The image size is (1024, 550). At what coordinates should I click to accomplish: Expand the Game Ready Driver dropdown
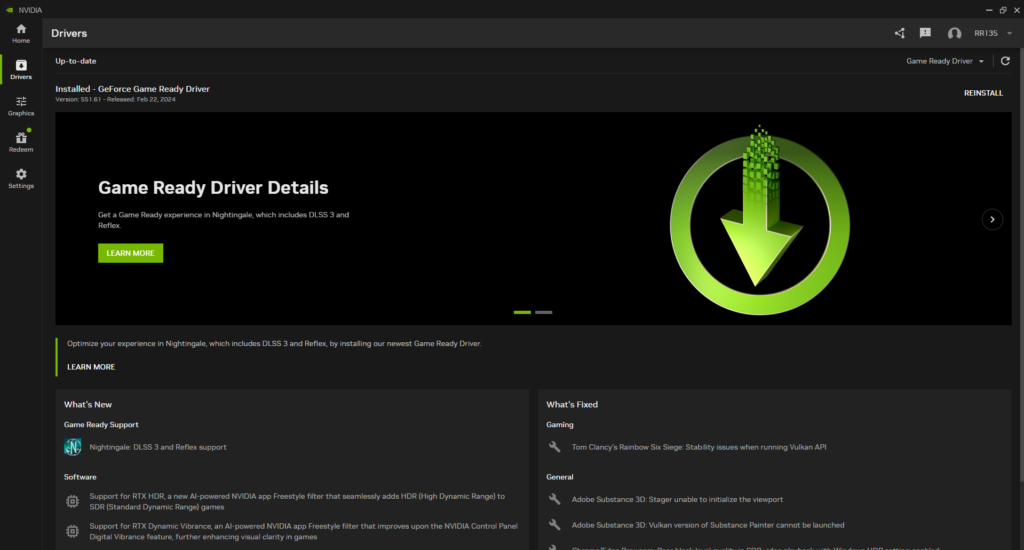945,61
